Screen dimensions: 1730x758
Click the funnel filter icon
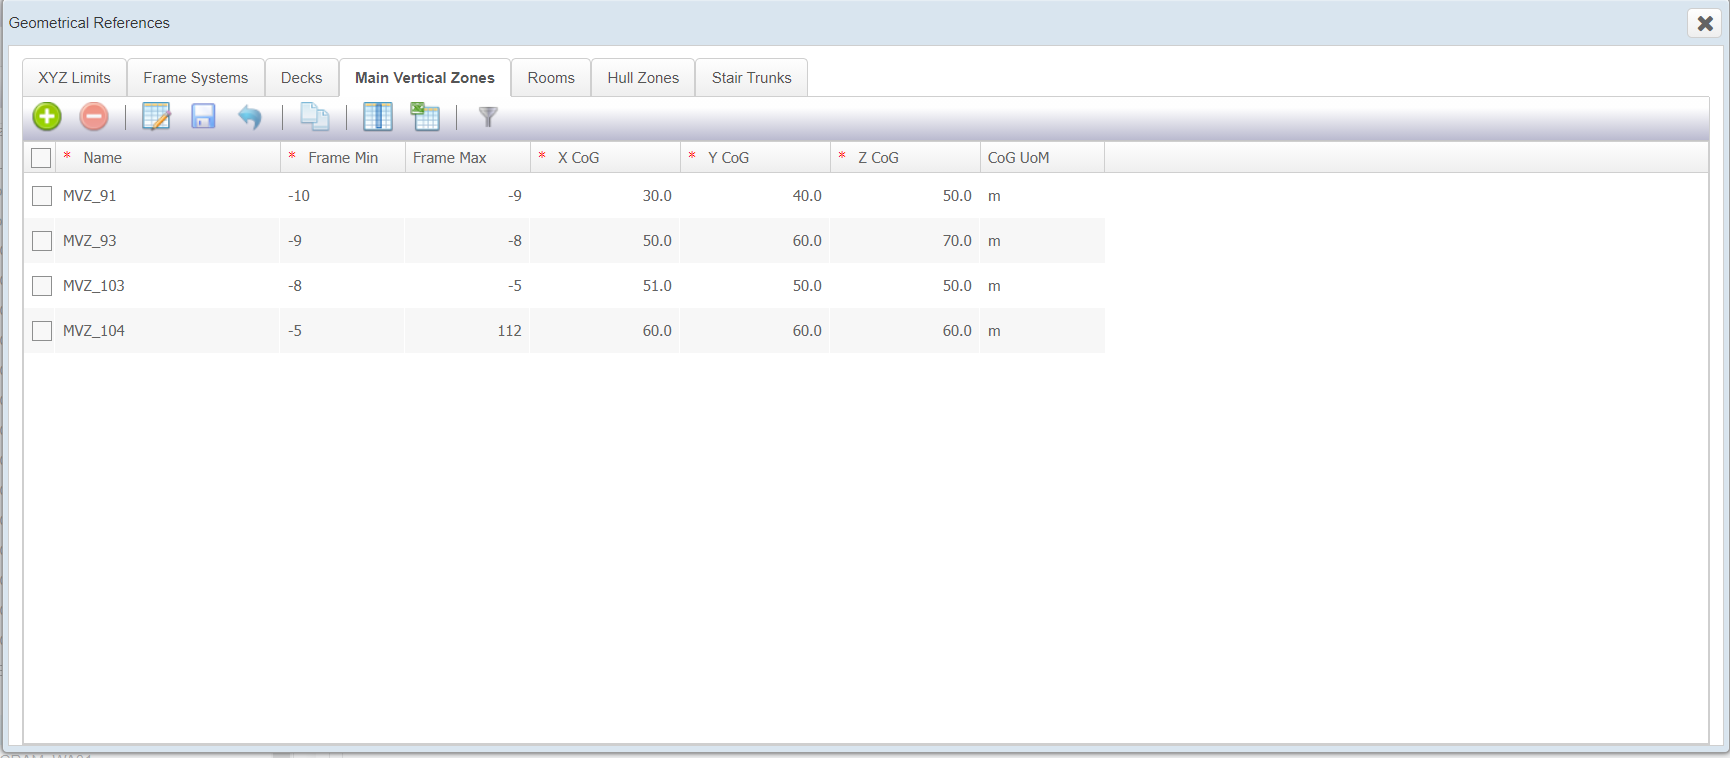(x=488, y=117)
